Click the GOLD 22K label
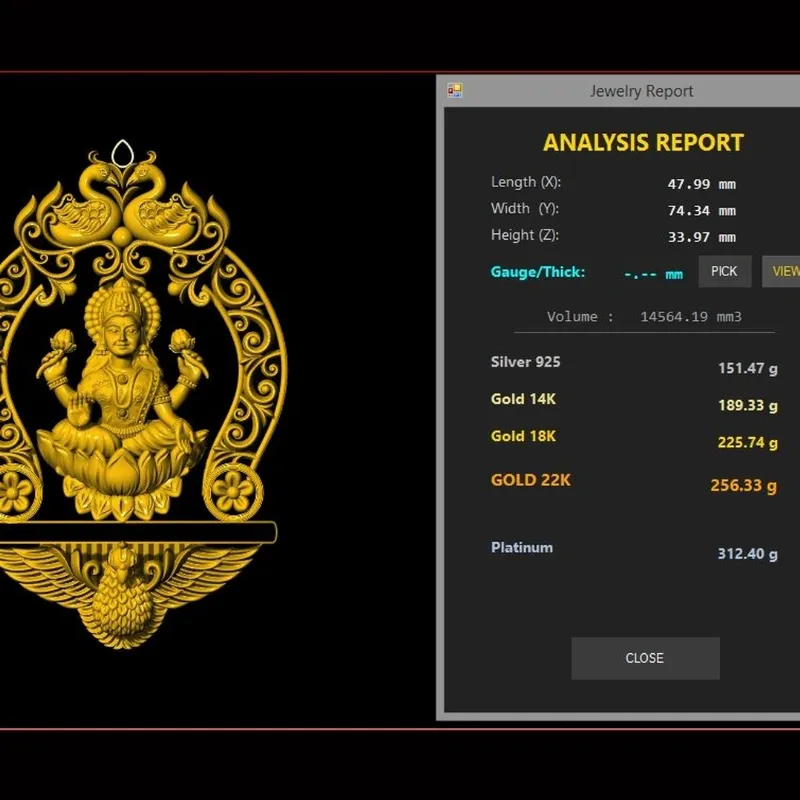 (531, 480)
